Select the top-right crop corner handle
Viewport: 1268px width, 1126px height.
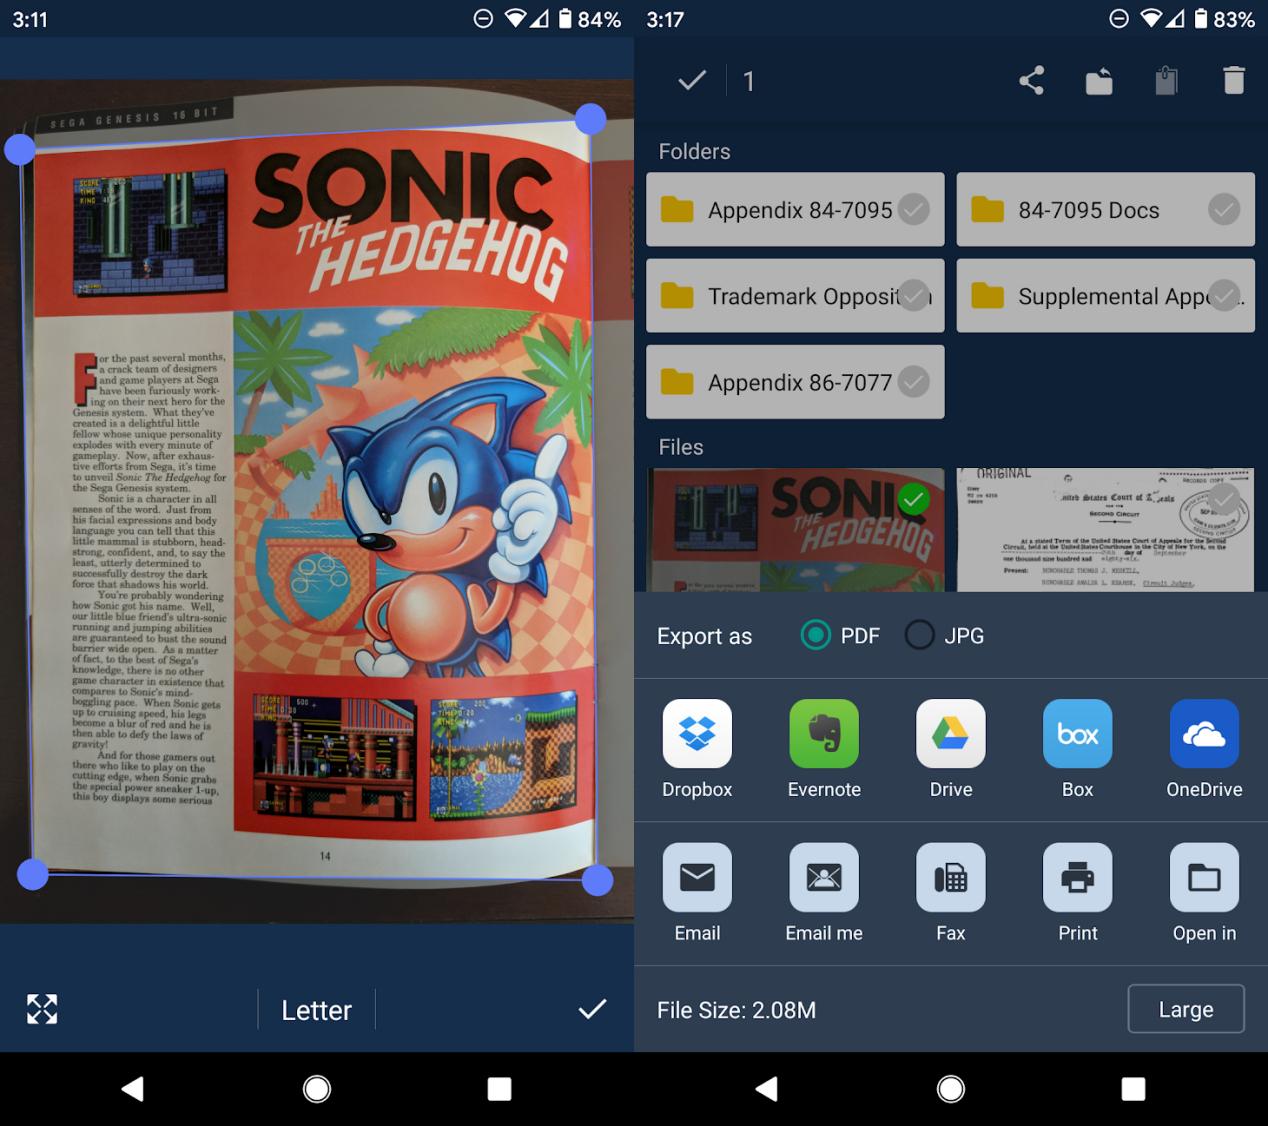590,119
